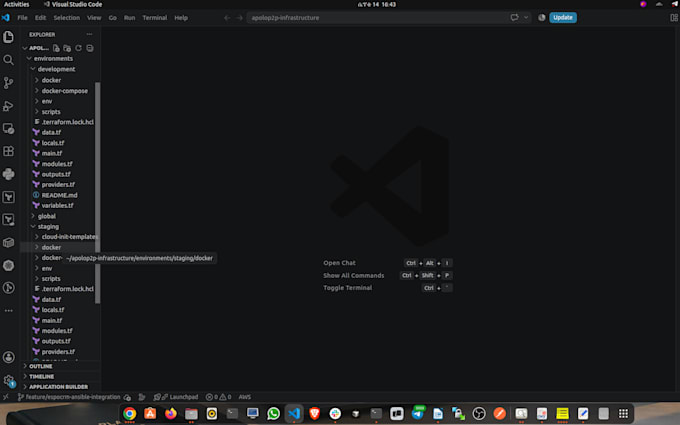Screen dimensions: 680x425
Task: Open the Source Control view
Action: click(8, 83)
